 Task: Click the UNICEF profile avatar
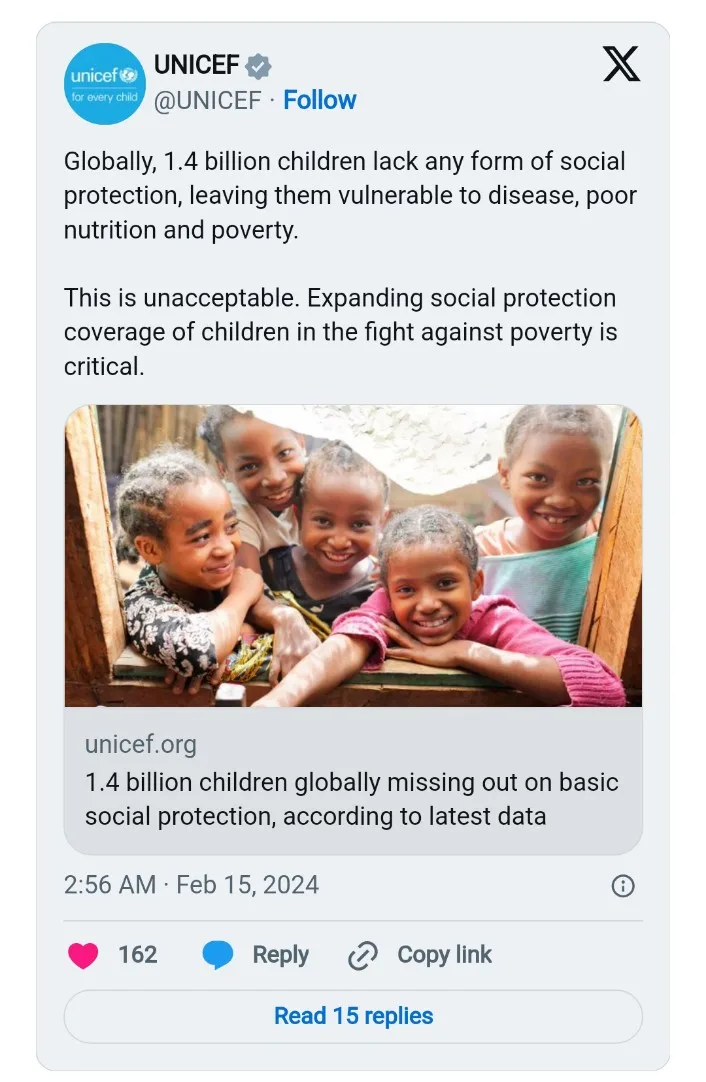(105, 84)
